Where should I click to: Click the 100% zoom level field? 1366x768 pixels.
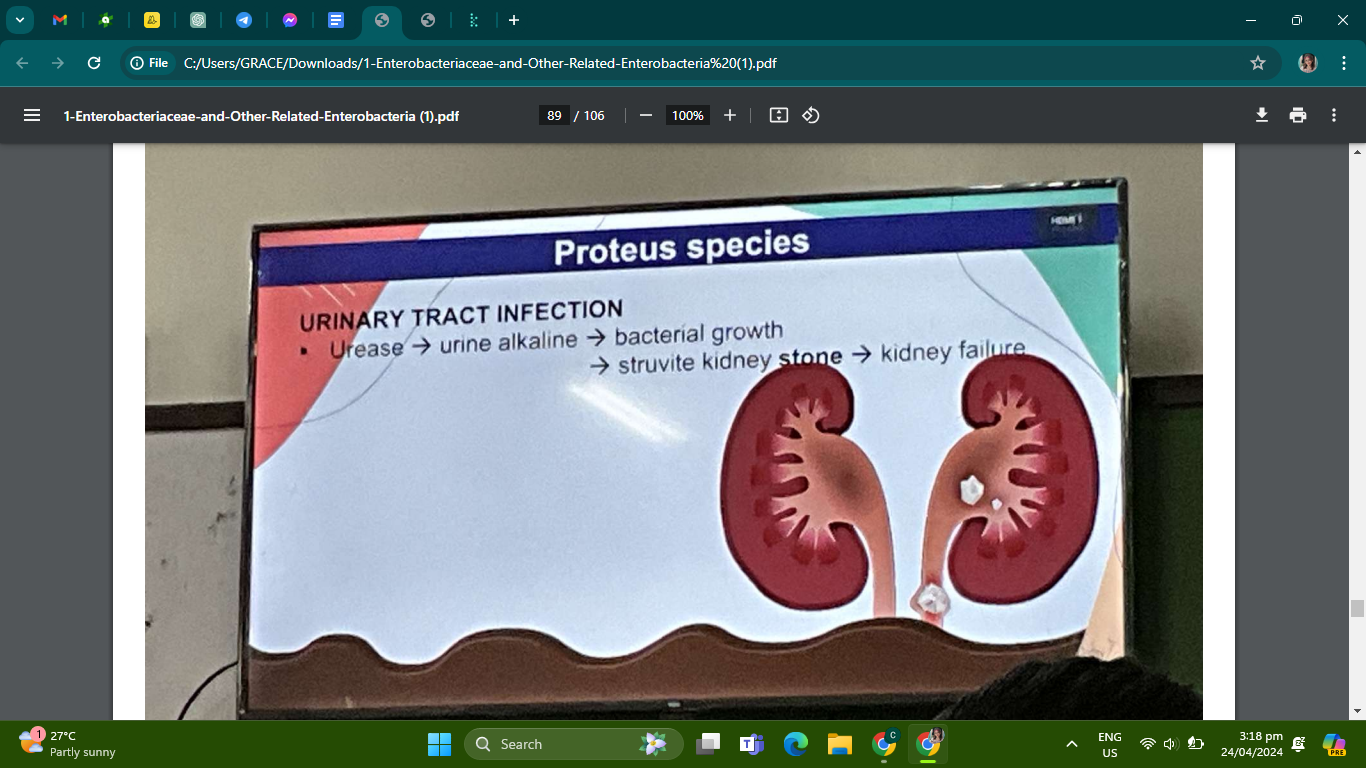coord(688,115)
